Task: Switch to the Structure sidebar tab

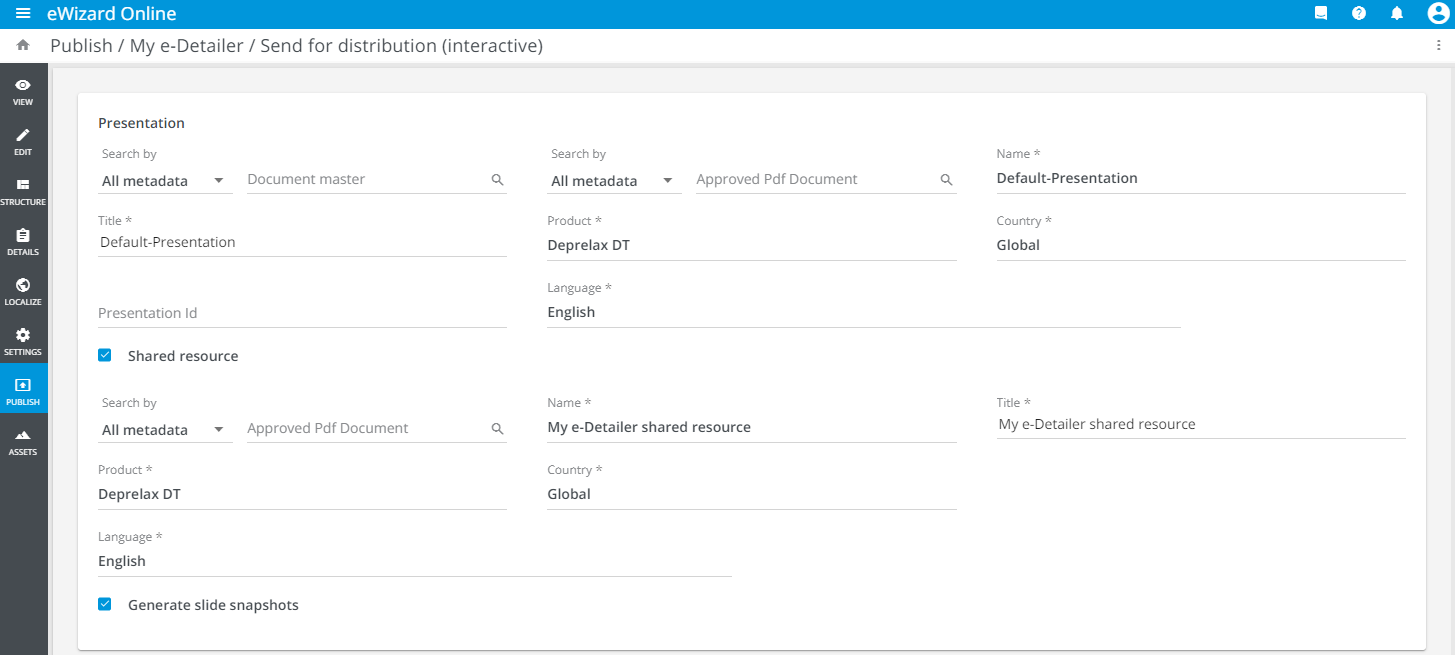Action: coord(23,191)
